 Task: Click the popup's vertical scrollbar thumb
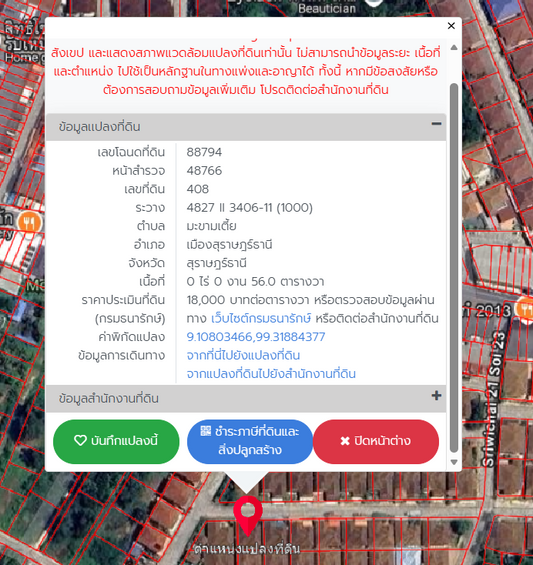(x=454, y=268)
